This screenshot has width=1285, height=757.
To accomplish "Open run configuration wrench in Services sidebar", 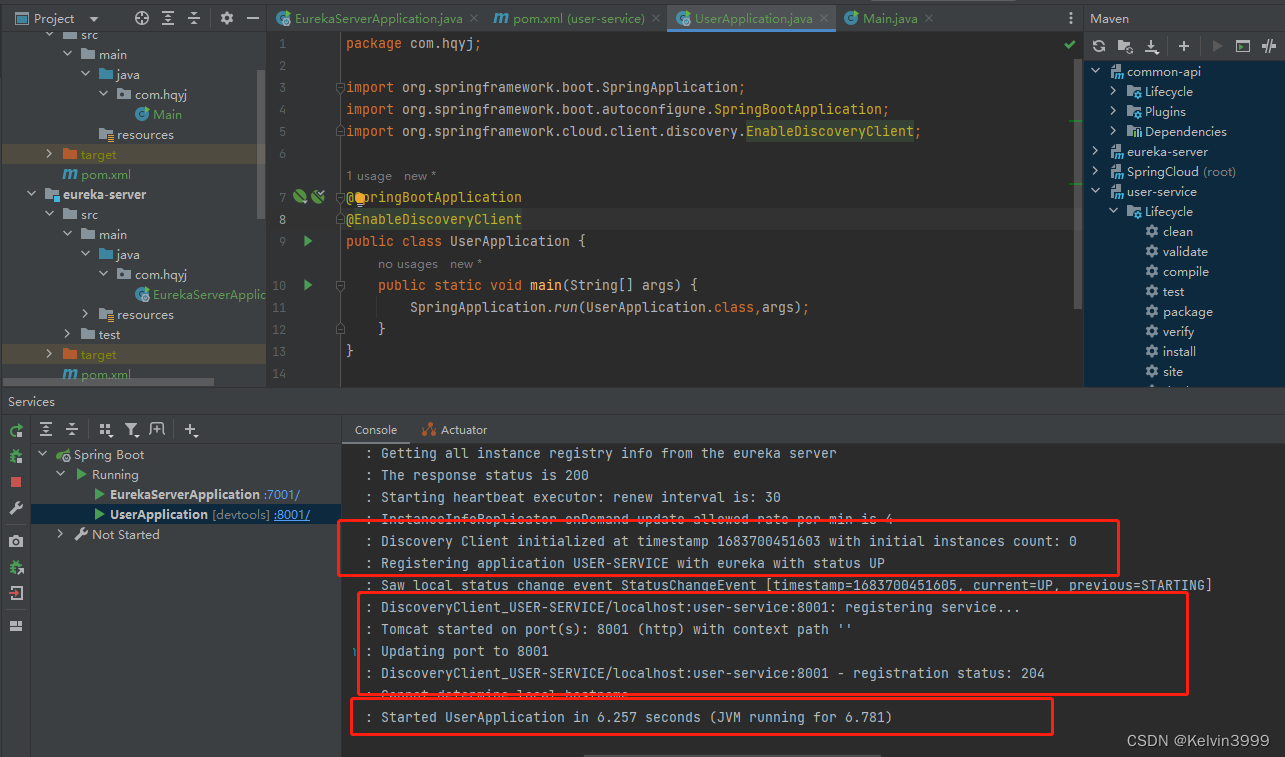I will (x=16, y=508).
